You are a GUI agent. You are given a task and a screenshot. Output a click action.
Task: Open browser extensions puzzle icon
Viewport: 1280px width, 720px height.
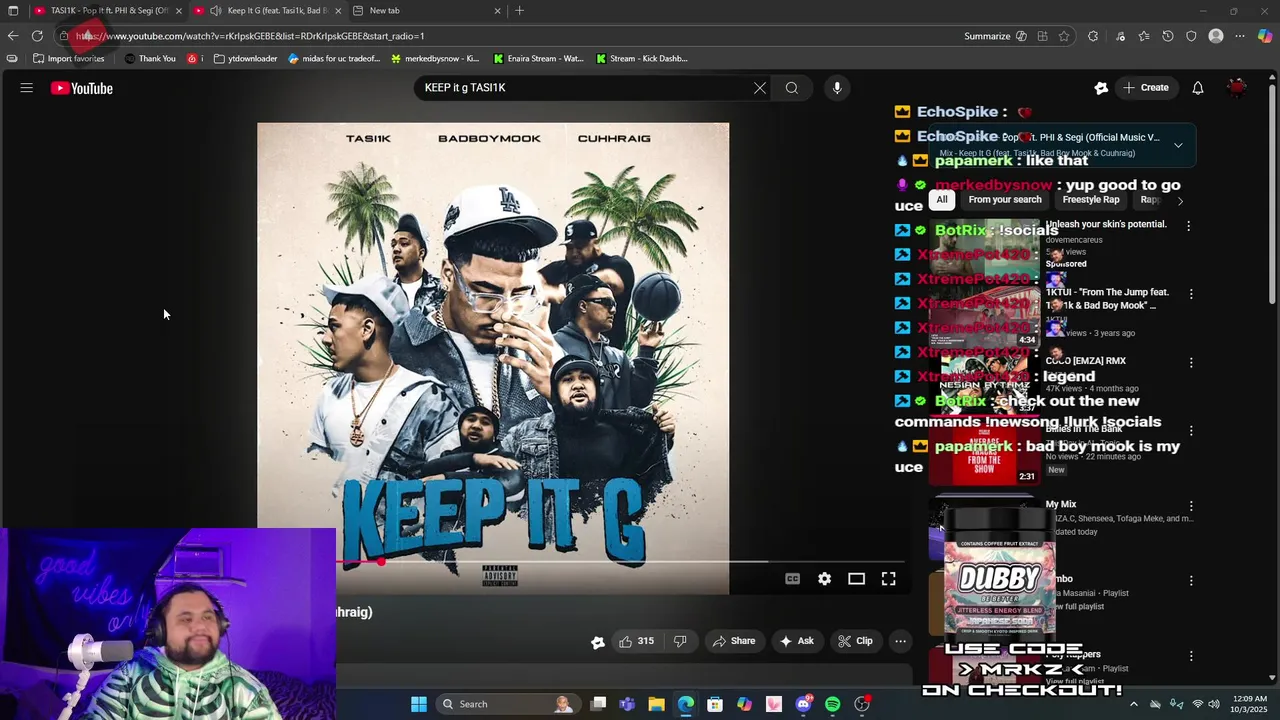pyautogui.click(x=1093, y=36)
